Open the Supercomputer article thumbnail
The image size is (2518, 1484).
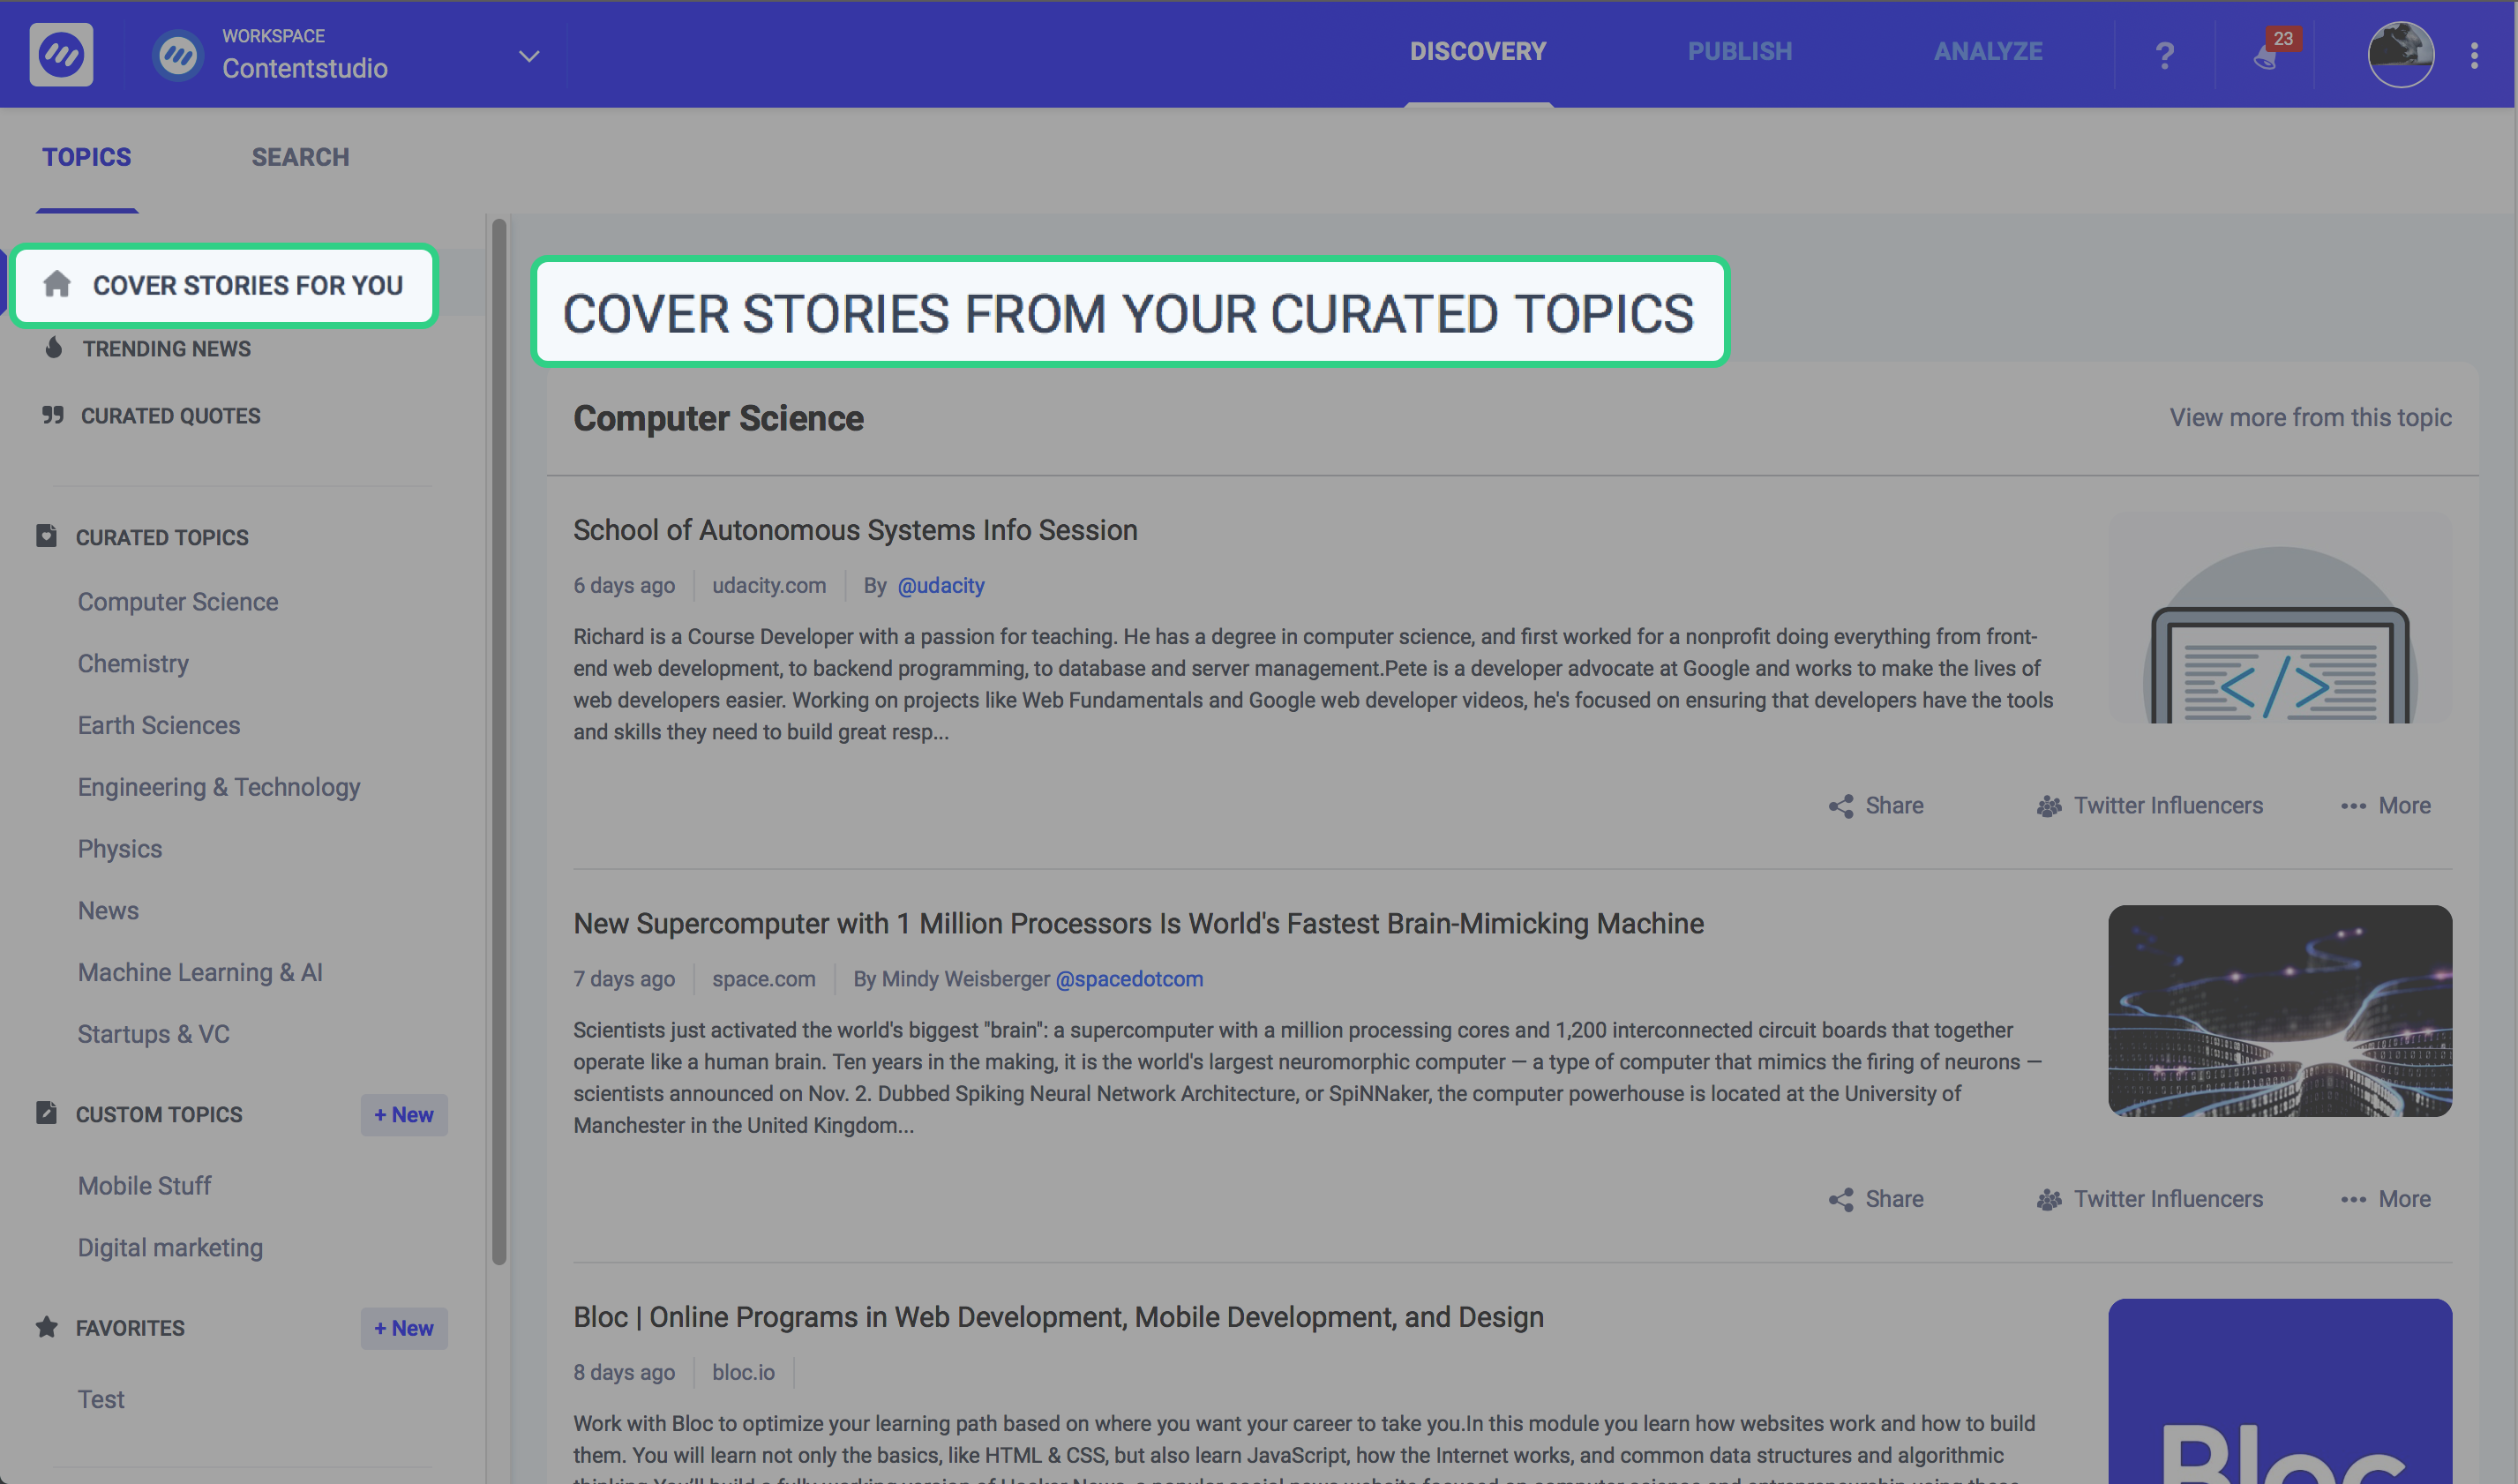tap(2279, 1010)
